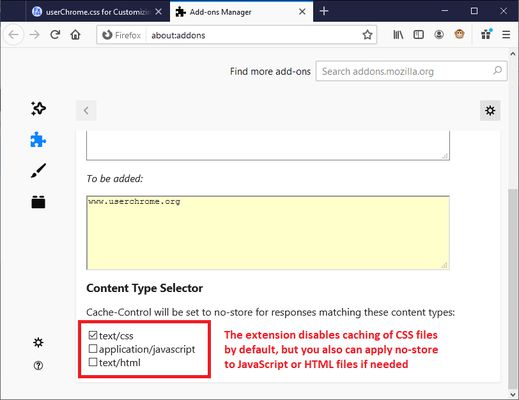Screen dimensions: 519x400
Task: Click inside the yellow To be added textarea
Action: (x=268, y=232)
